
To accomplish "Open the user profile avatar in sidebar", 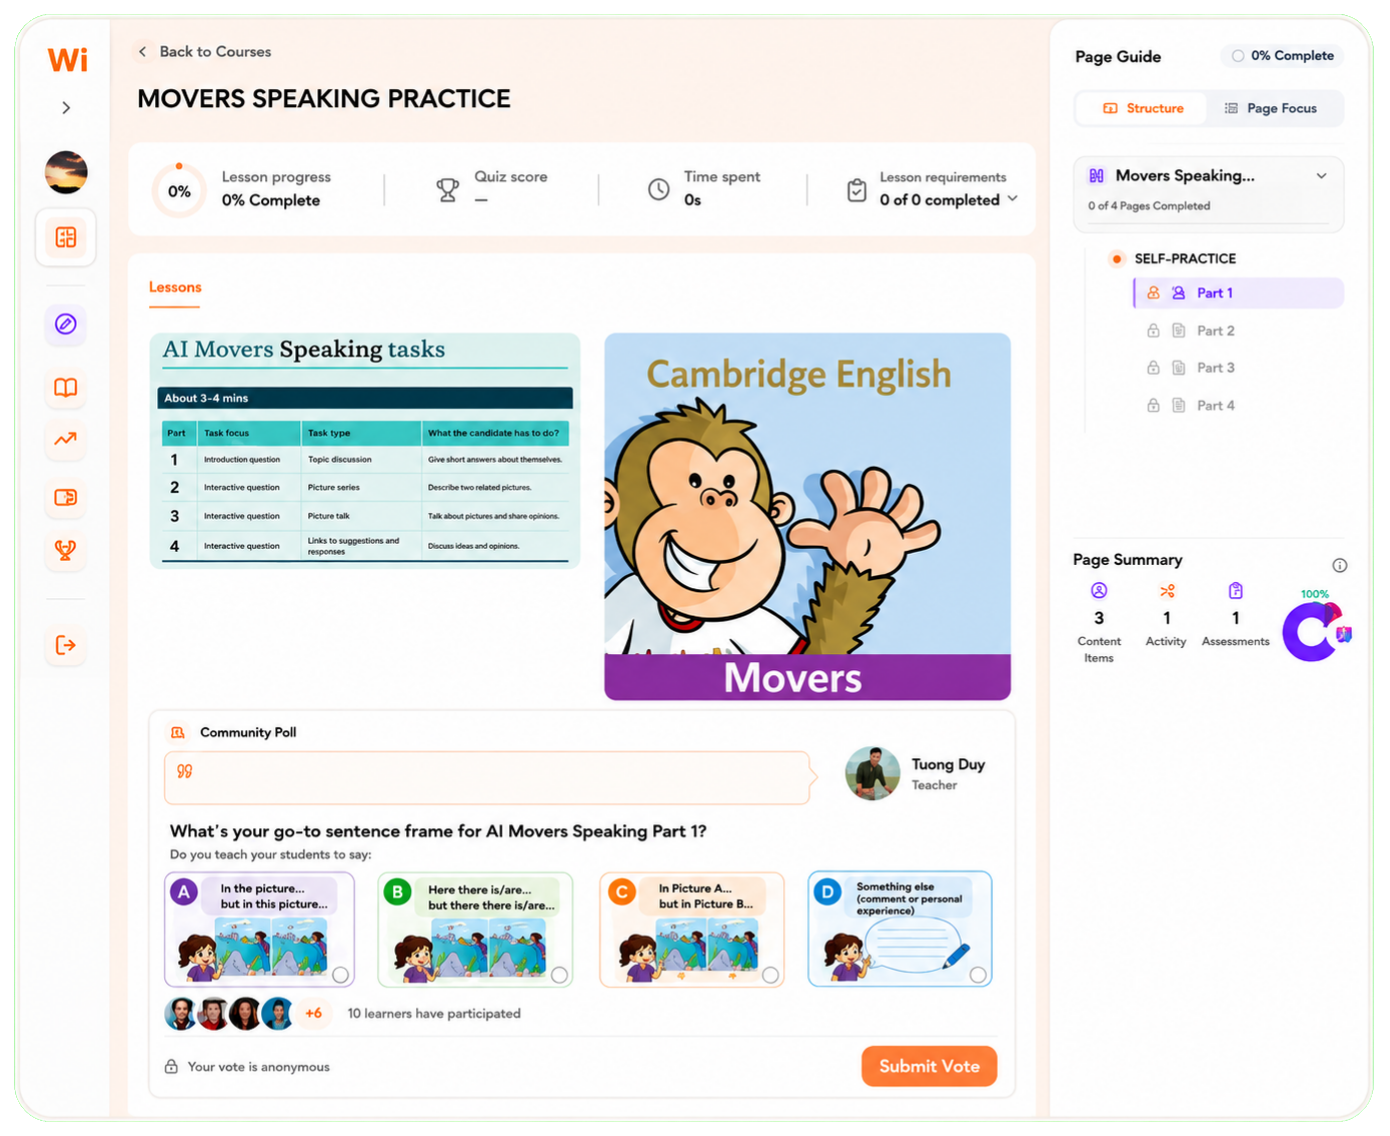I will point(66,172).
